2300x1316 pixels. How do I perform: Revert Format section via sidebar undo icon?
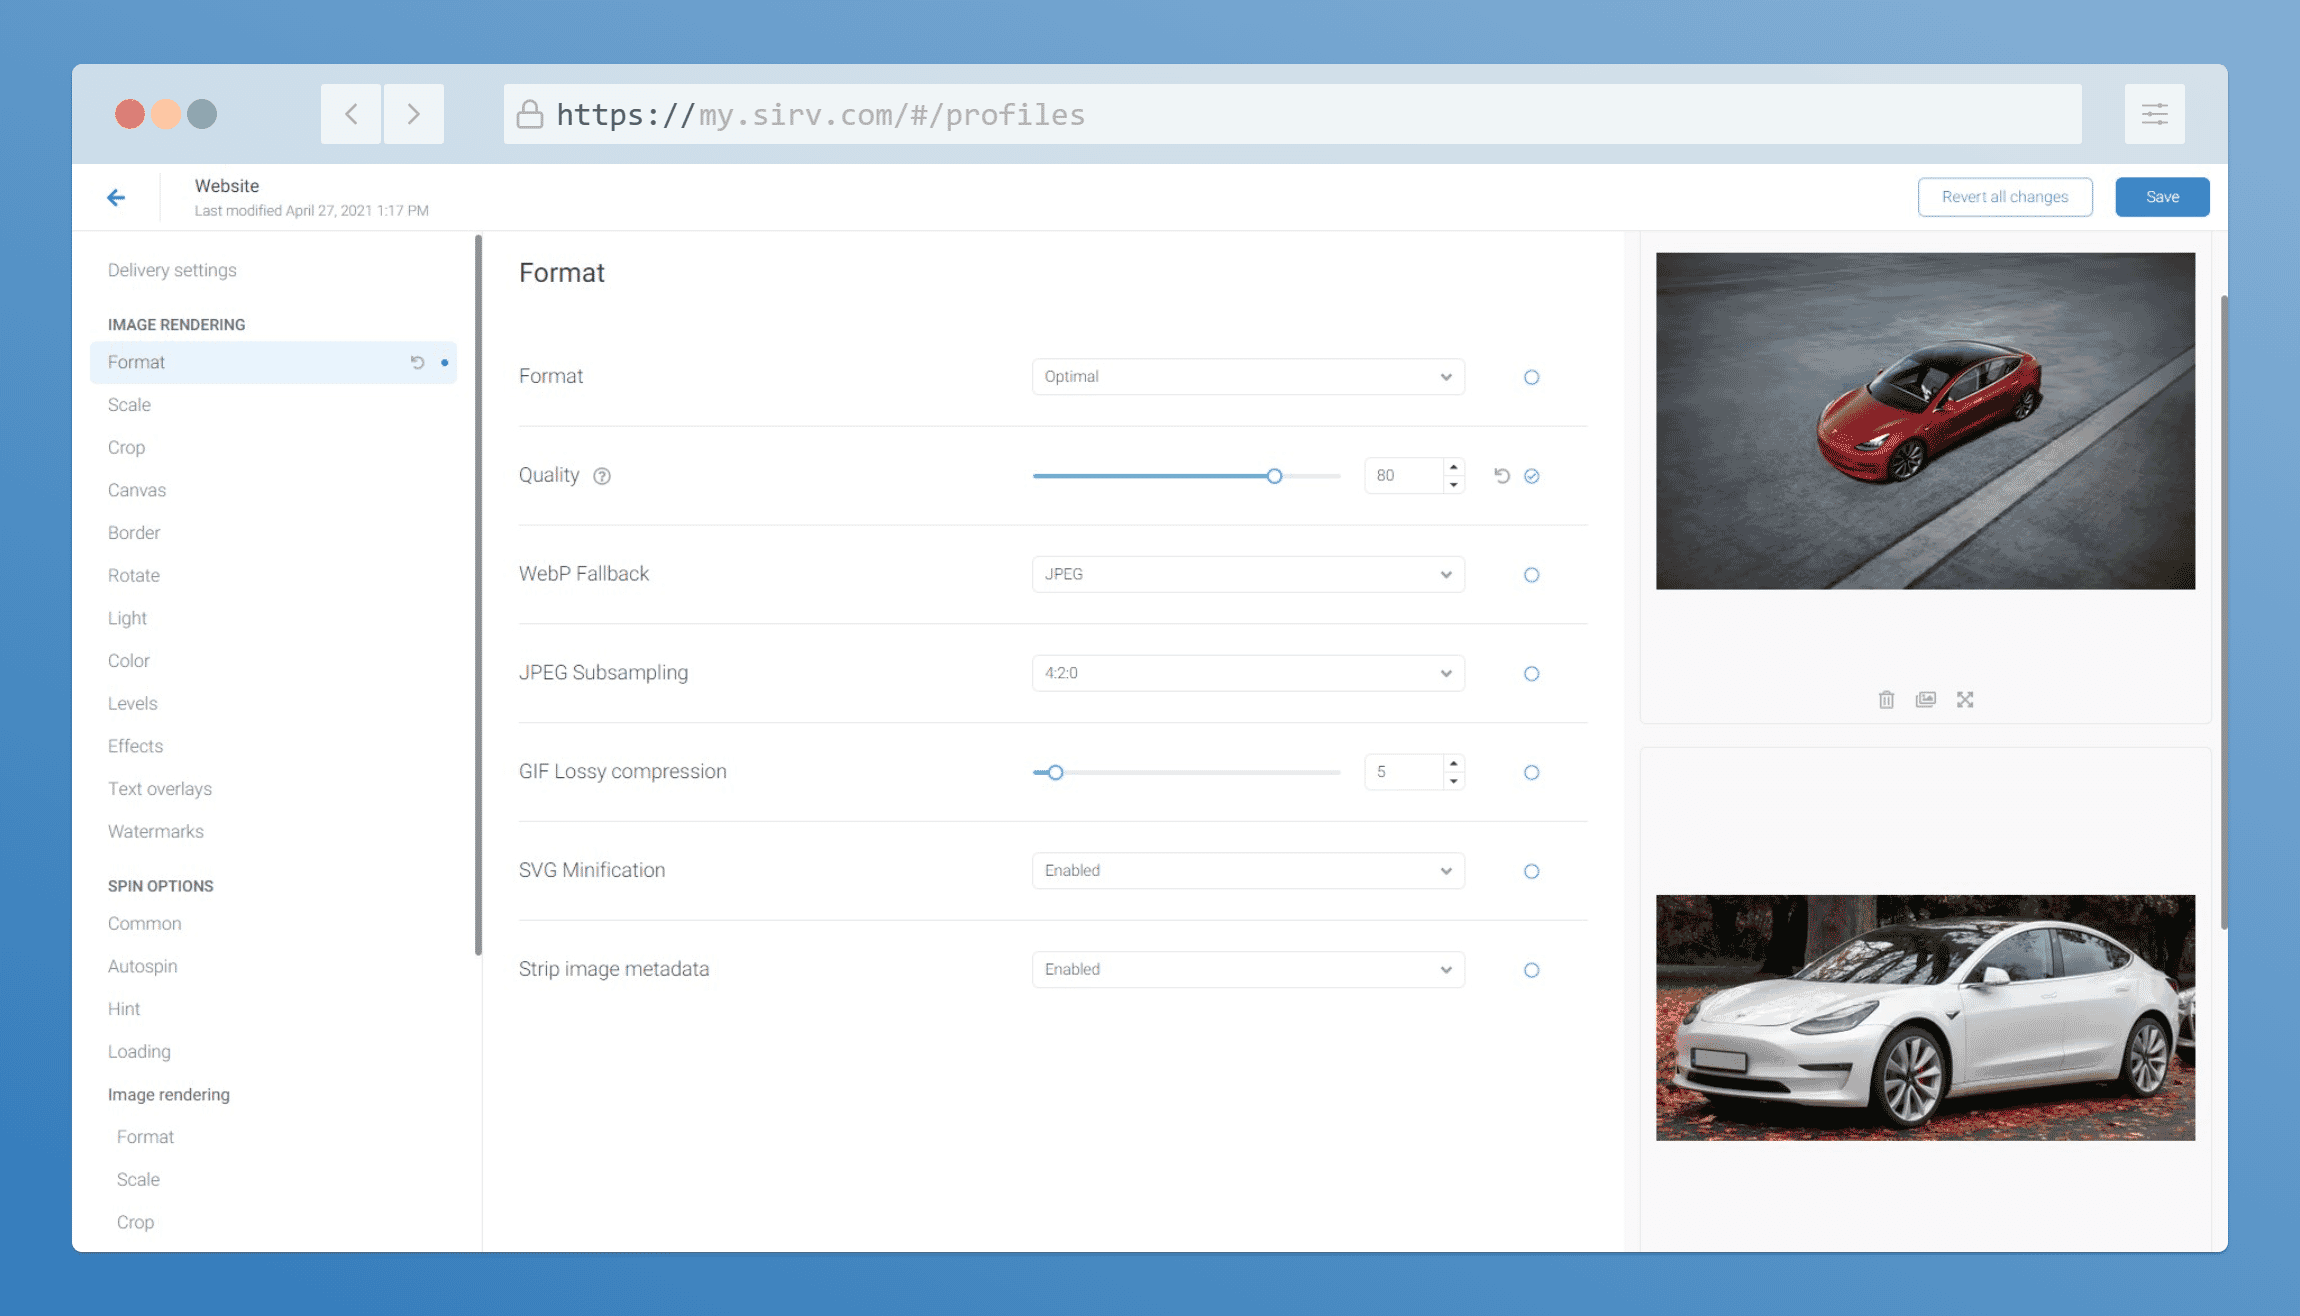coord(417,362)
